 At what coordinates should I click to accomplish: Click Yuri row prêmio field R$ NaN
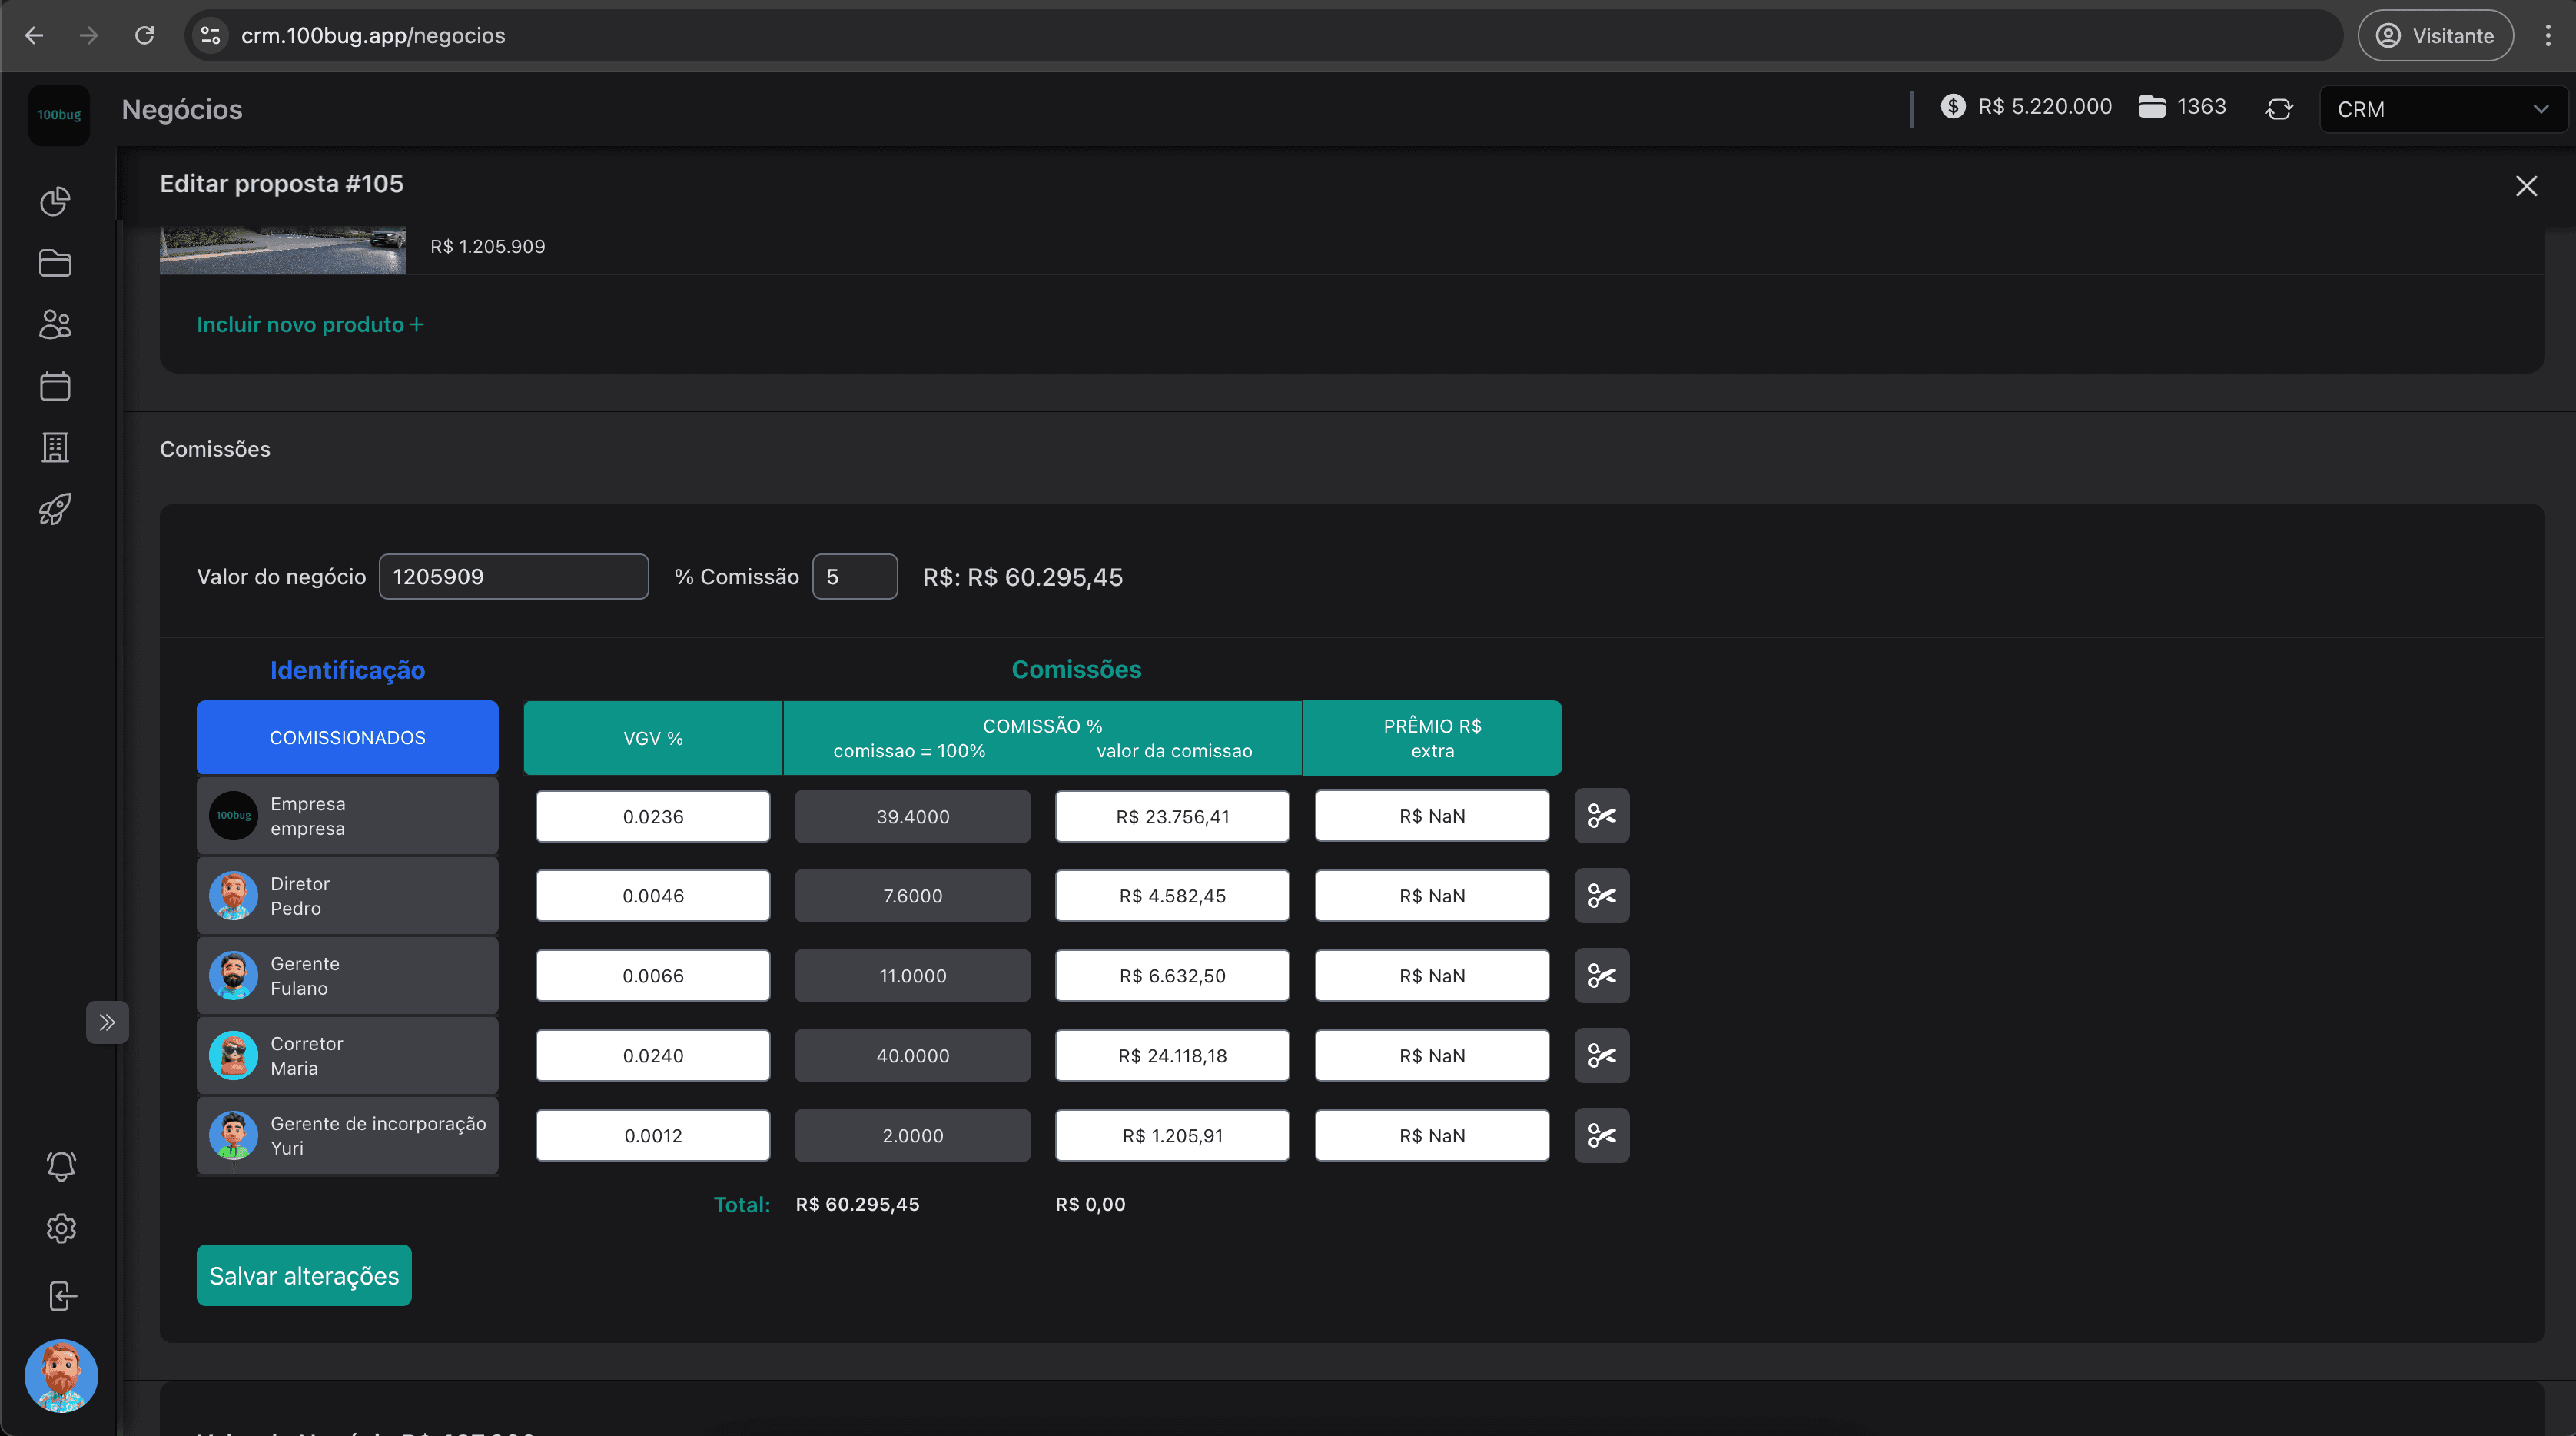(1433, 1136)
